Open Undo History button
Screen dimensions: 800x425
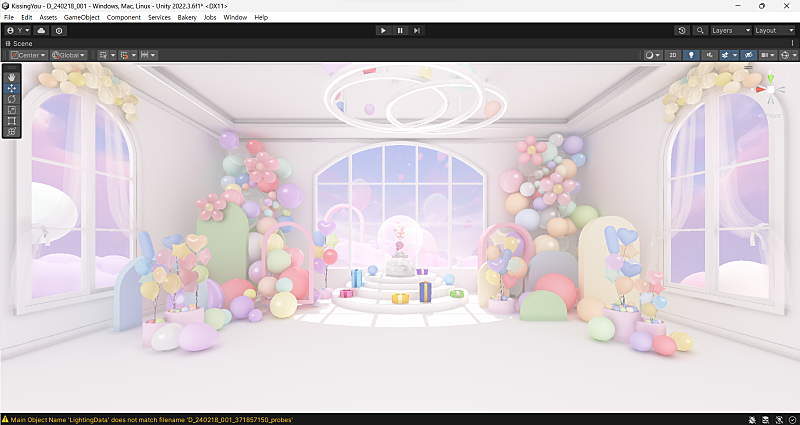pyautogui.click(x=682, y=31)
